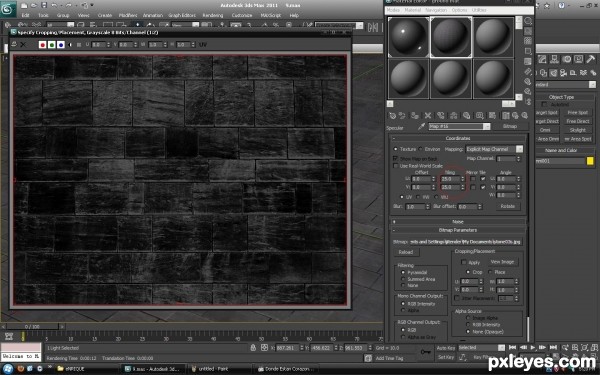The width and height of the screenshot is (600, 375).
Task: Open Material Editor Navigation menu
Action: tap(436, 10)
